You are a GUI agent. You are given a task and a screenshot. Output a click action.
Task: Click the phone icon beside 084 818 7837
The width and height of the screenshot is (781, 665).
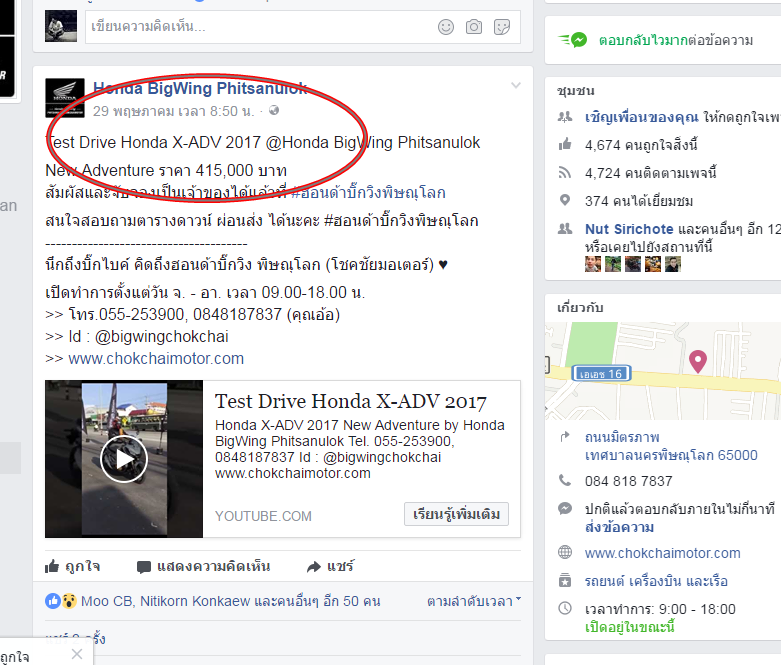point(565,480)
